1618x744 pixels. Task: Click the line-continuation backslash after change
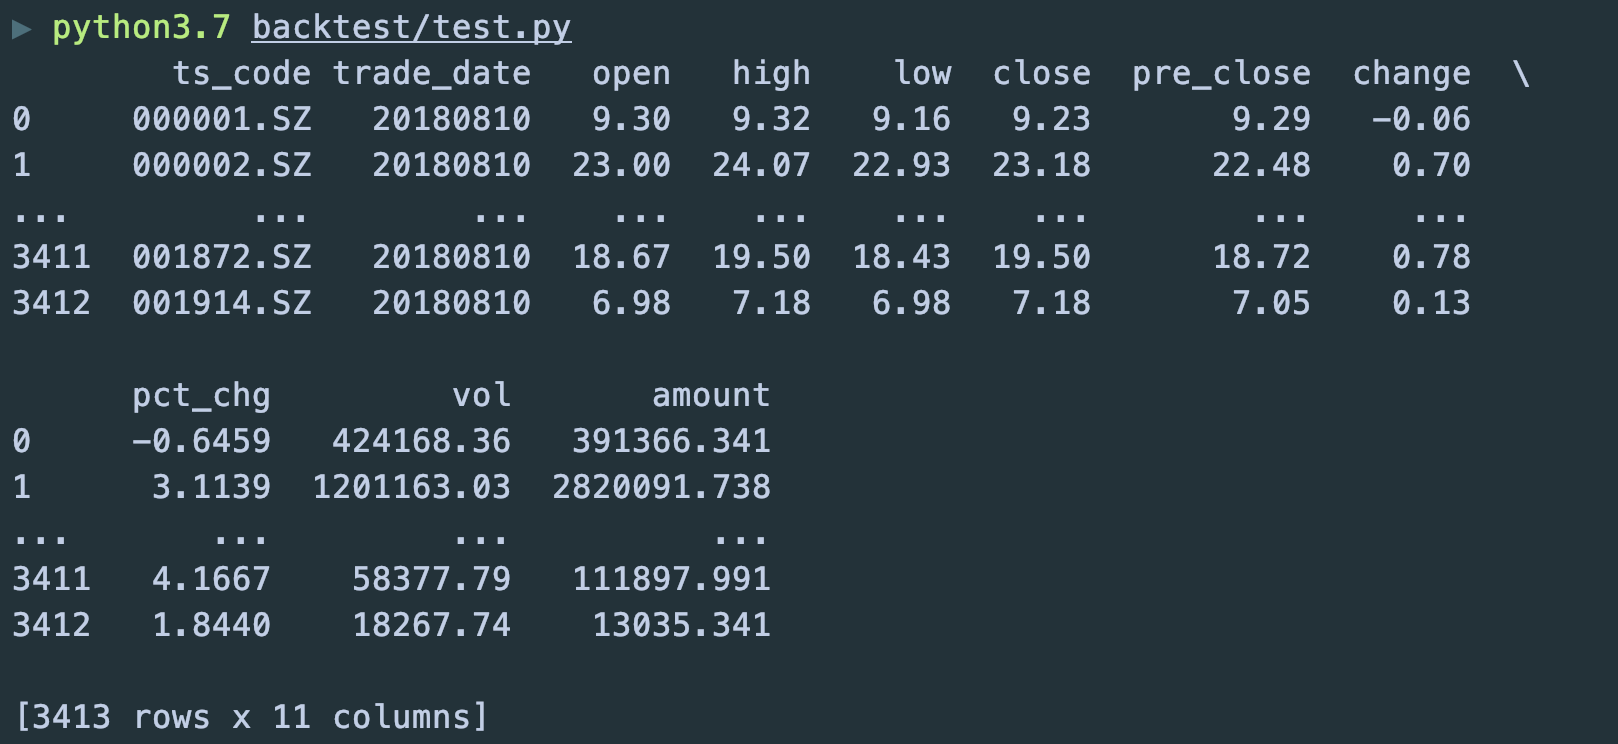tap(1521, 73)
